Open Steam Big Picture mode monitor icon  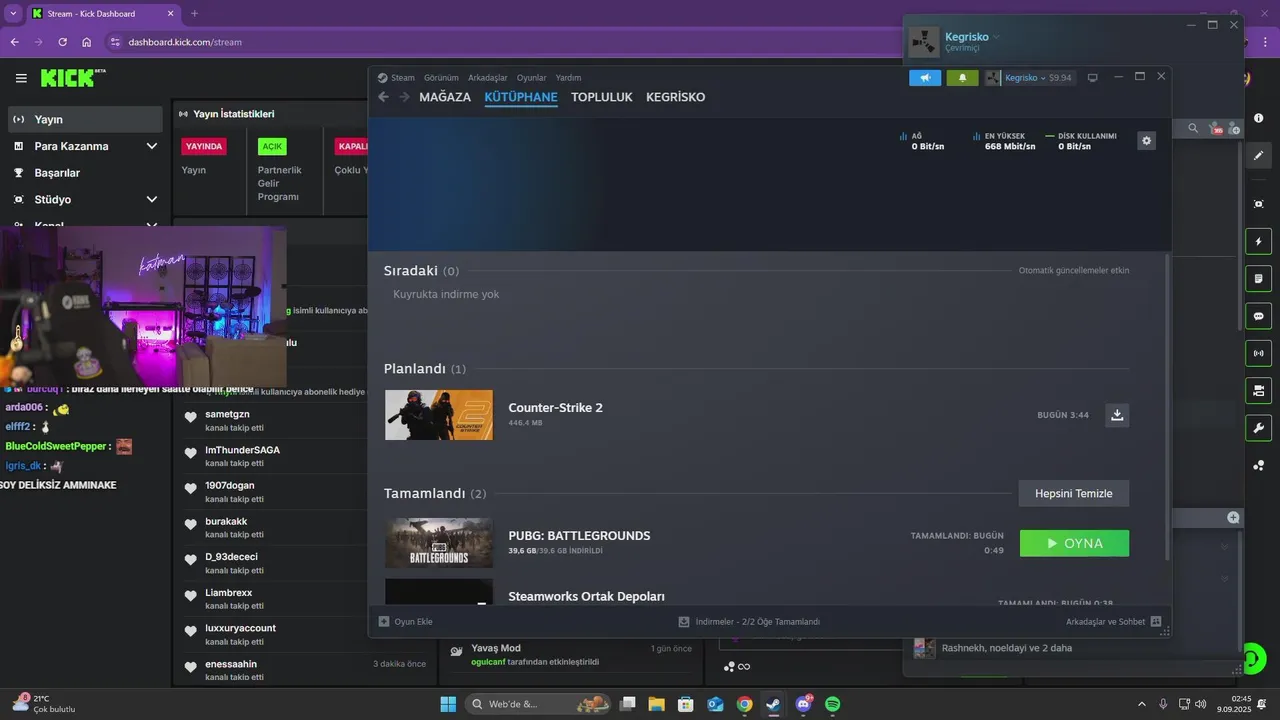tap(1092, 77)
